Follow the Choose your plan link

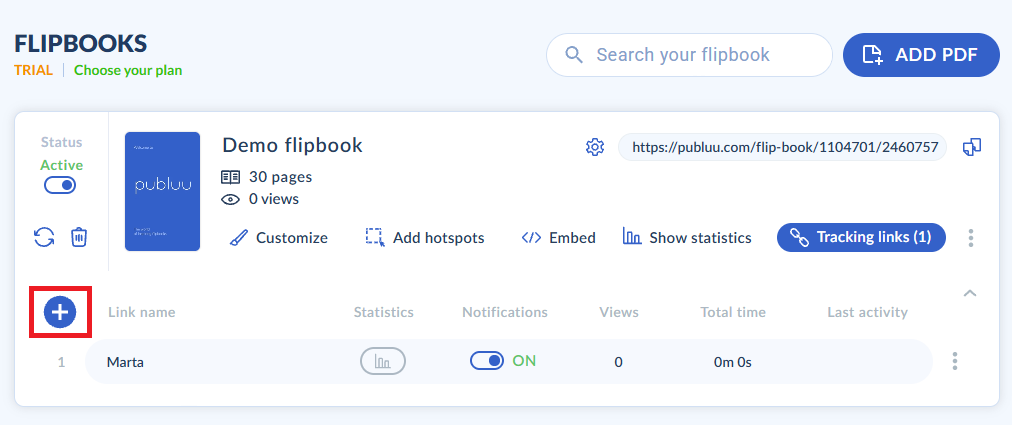coord(128,70)
